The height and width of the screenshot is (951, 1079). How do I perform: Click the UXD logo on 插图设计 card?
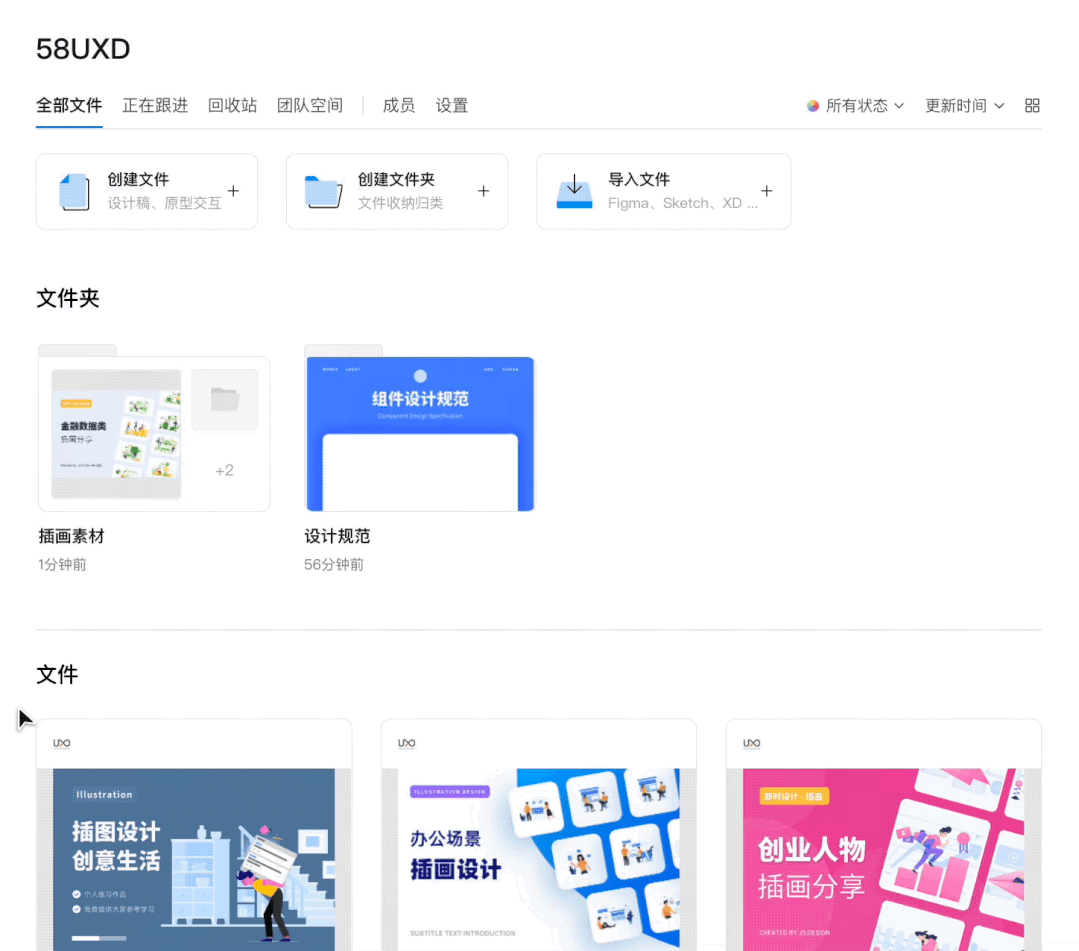pyautogui.click(x=62, y=743)
